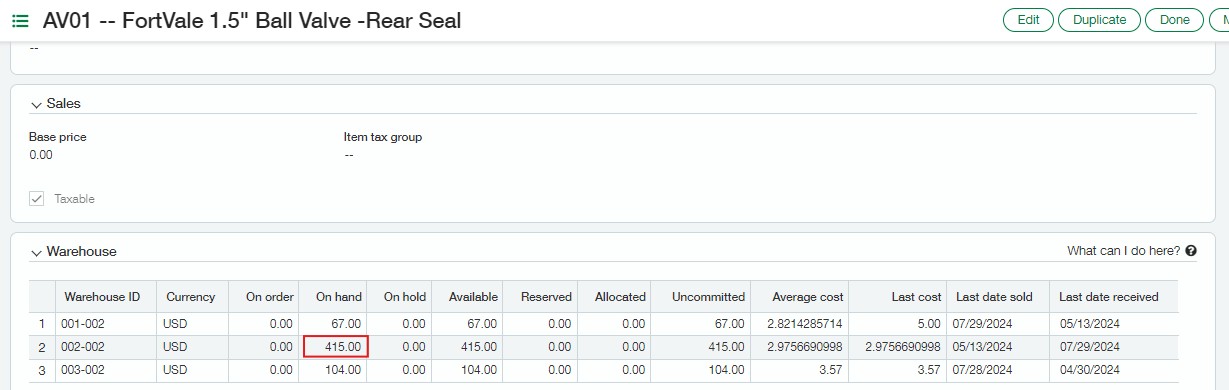Open the What can I do here link

tap(1123, 251)
